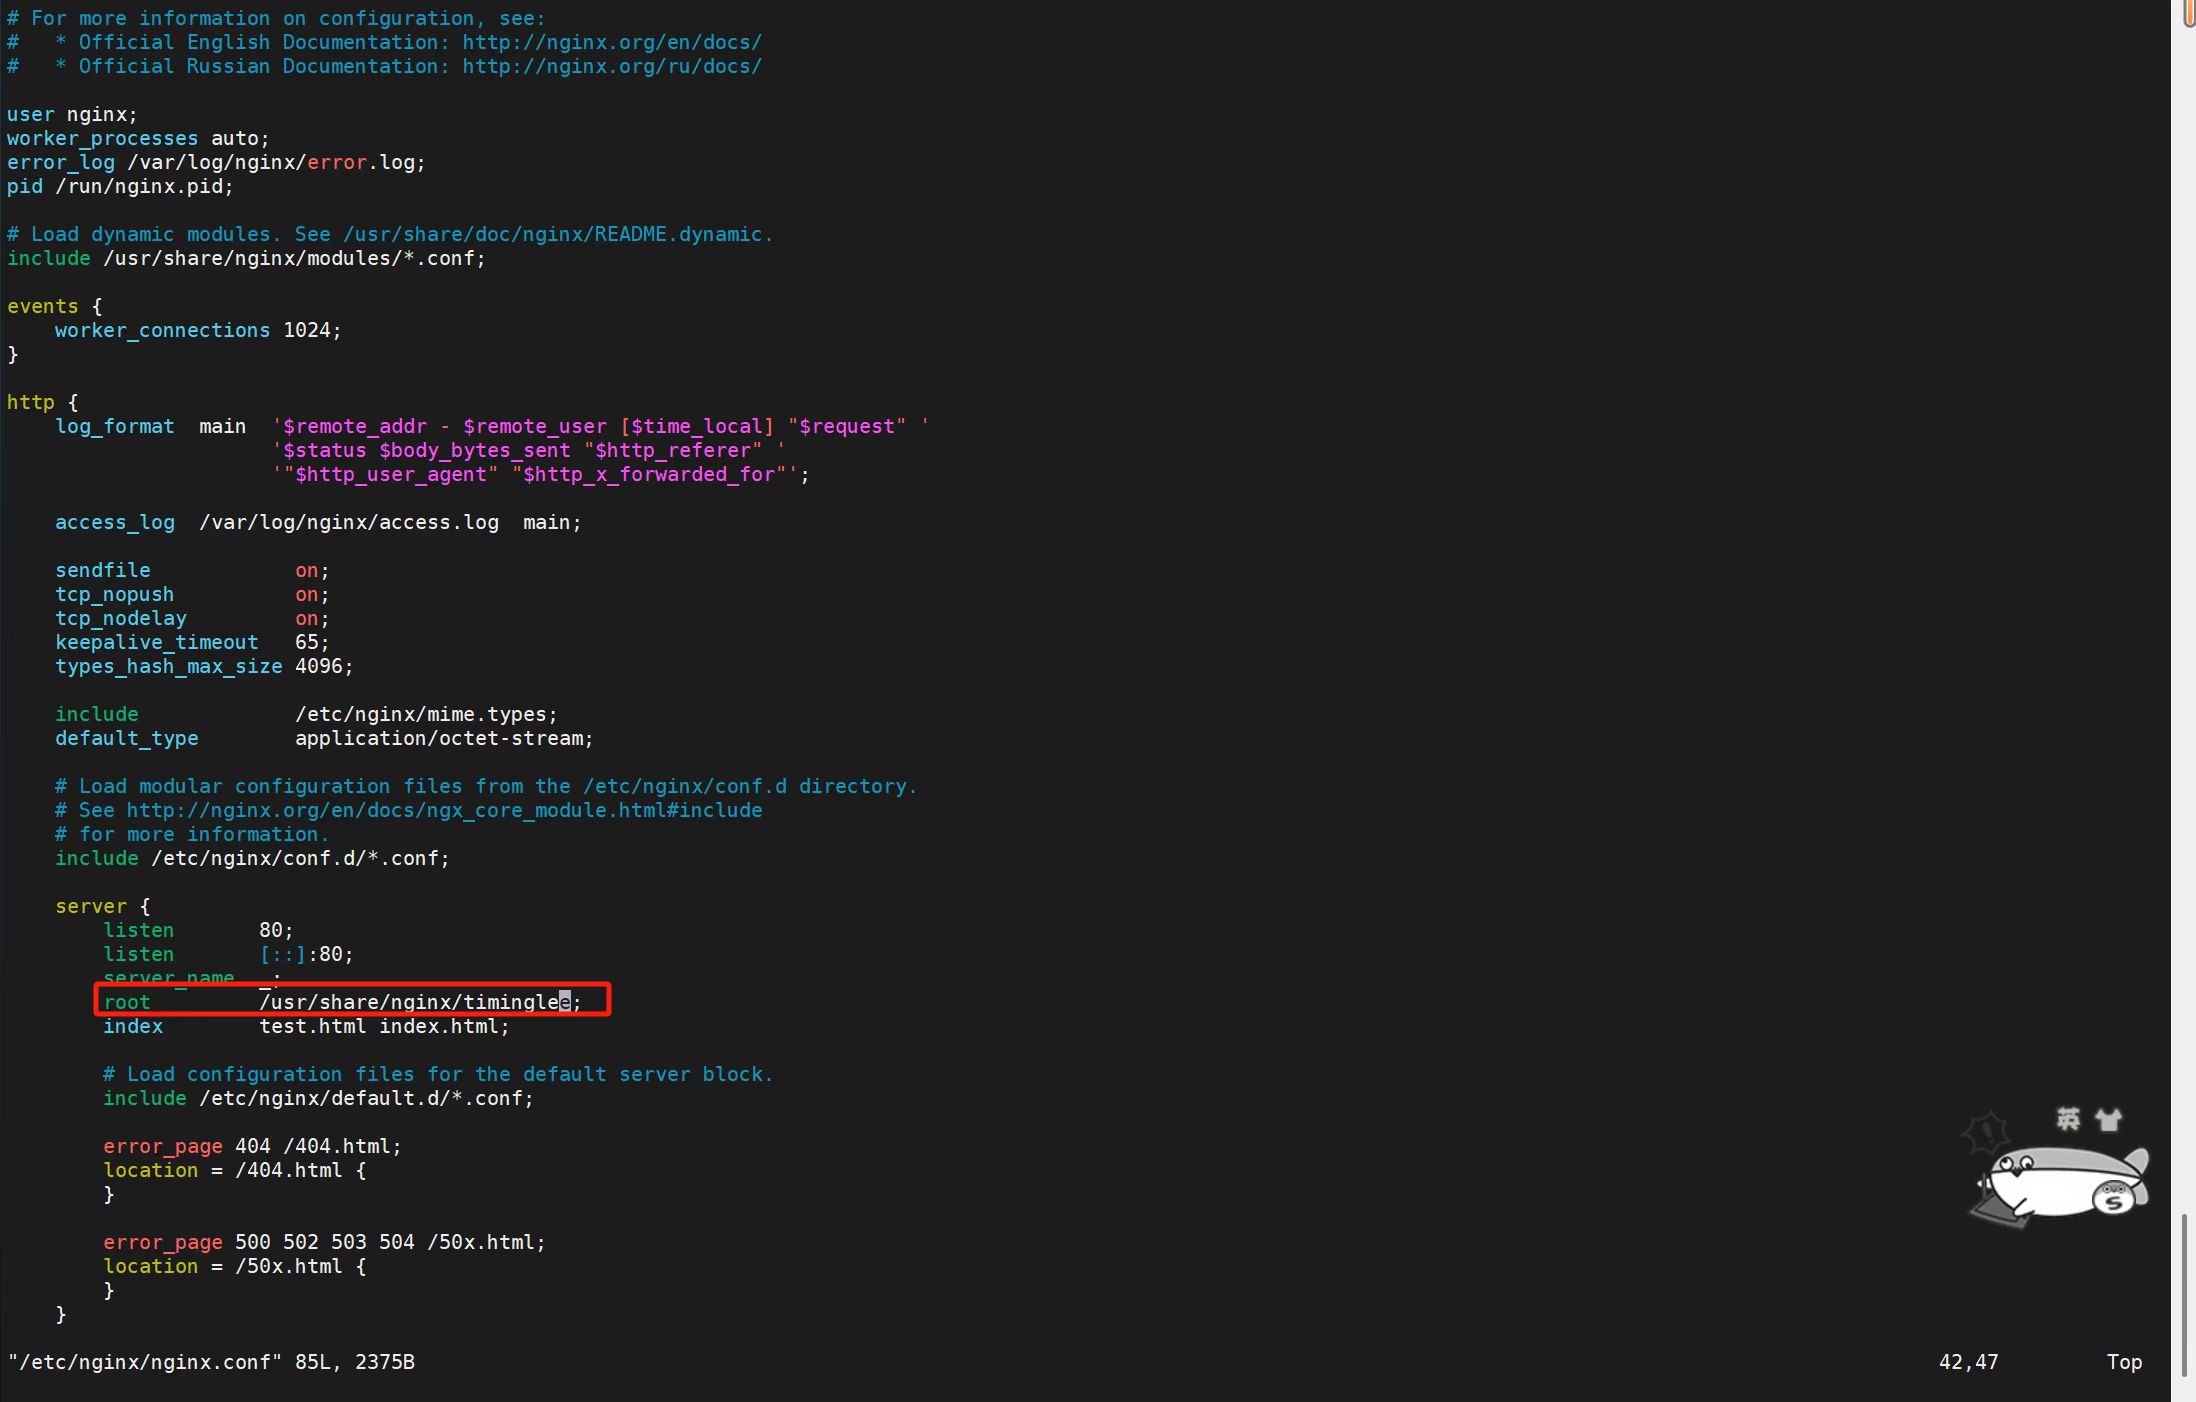Click the 'on' value after tcp_nopush
This screenshot has height=1402, width=2196.
[306, 595]
